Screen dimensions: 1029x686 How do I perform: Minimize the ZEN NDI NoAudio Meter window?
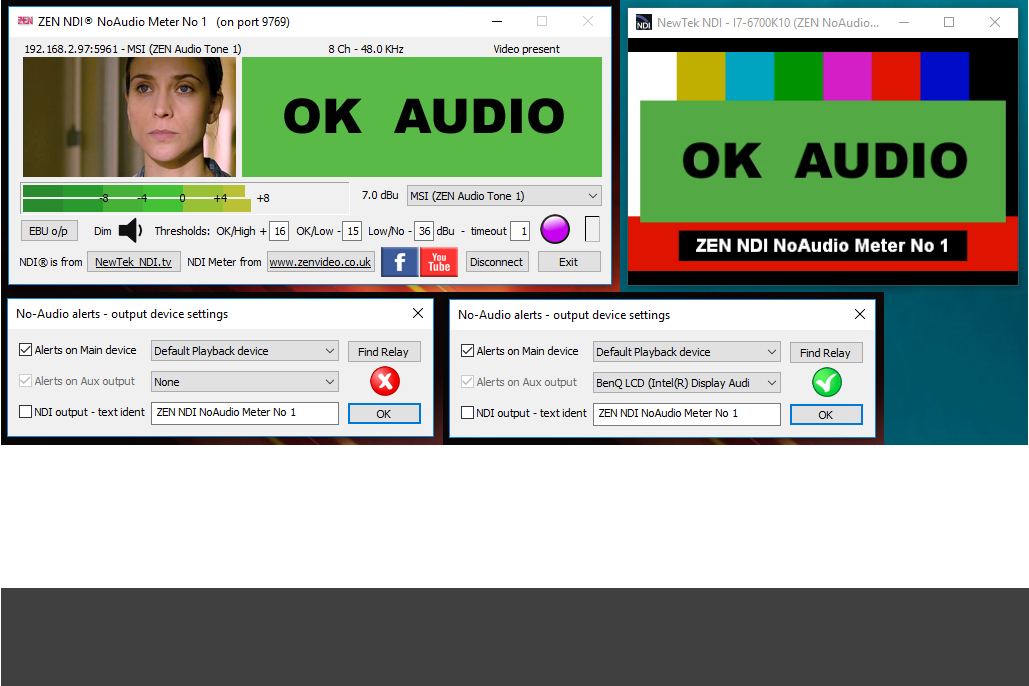[x=497, y=22]
